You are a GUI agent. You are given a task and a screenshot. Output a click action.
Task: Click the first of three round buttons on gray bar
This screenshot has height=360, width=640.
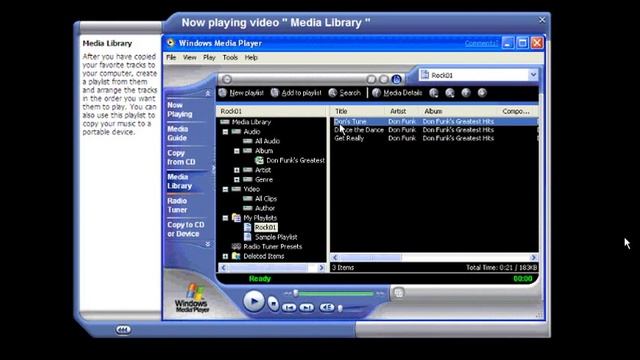tap(371, 79)
